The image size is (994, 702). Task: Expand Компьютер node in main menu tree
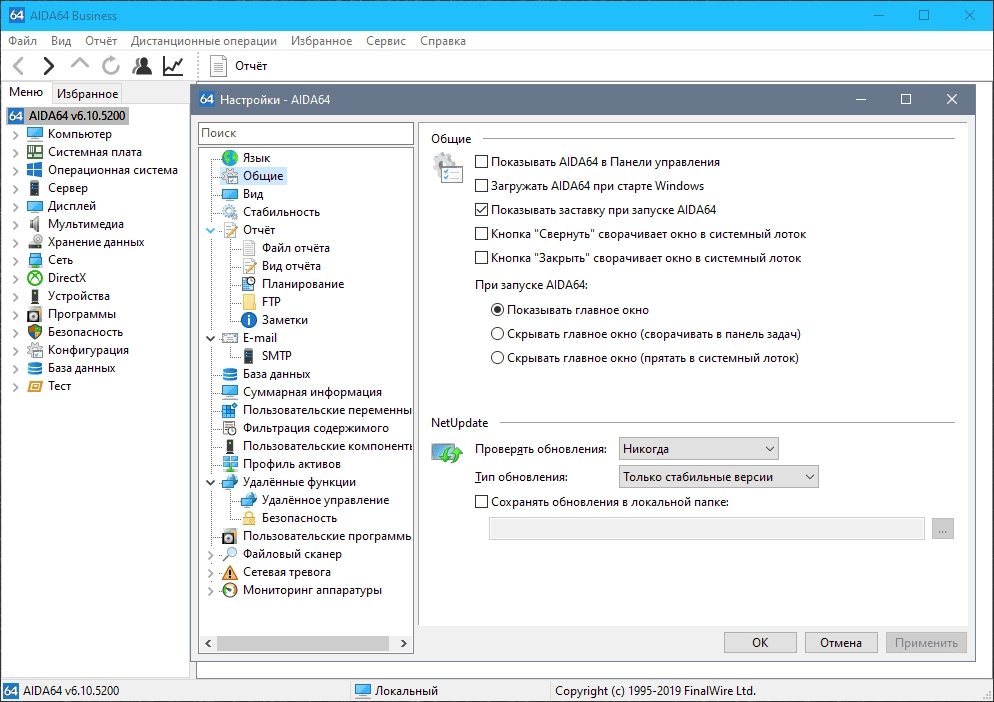point(16,134)
